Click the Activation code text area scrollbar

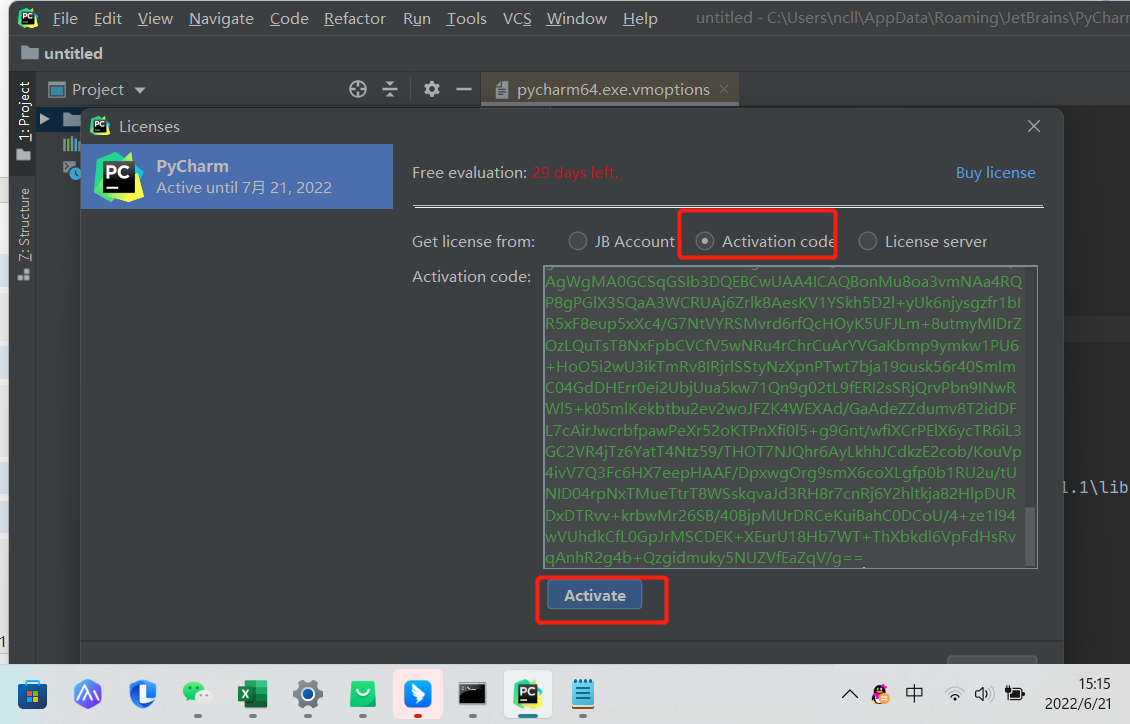tap(1031, 536)
